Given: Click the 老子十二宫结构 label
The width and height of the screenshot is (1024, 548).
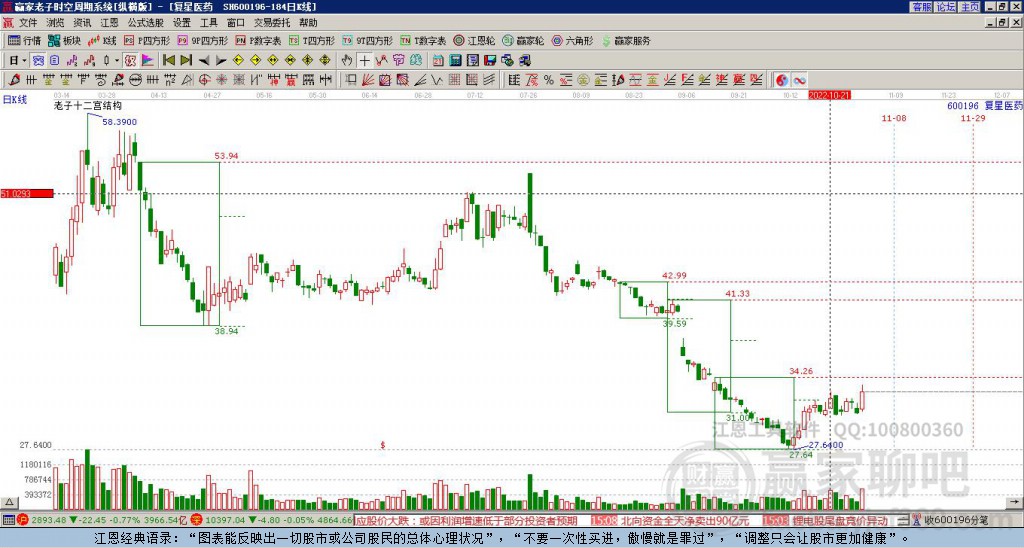Looking at the screenshot, I should pyautogui.click(x=87, y=106).
